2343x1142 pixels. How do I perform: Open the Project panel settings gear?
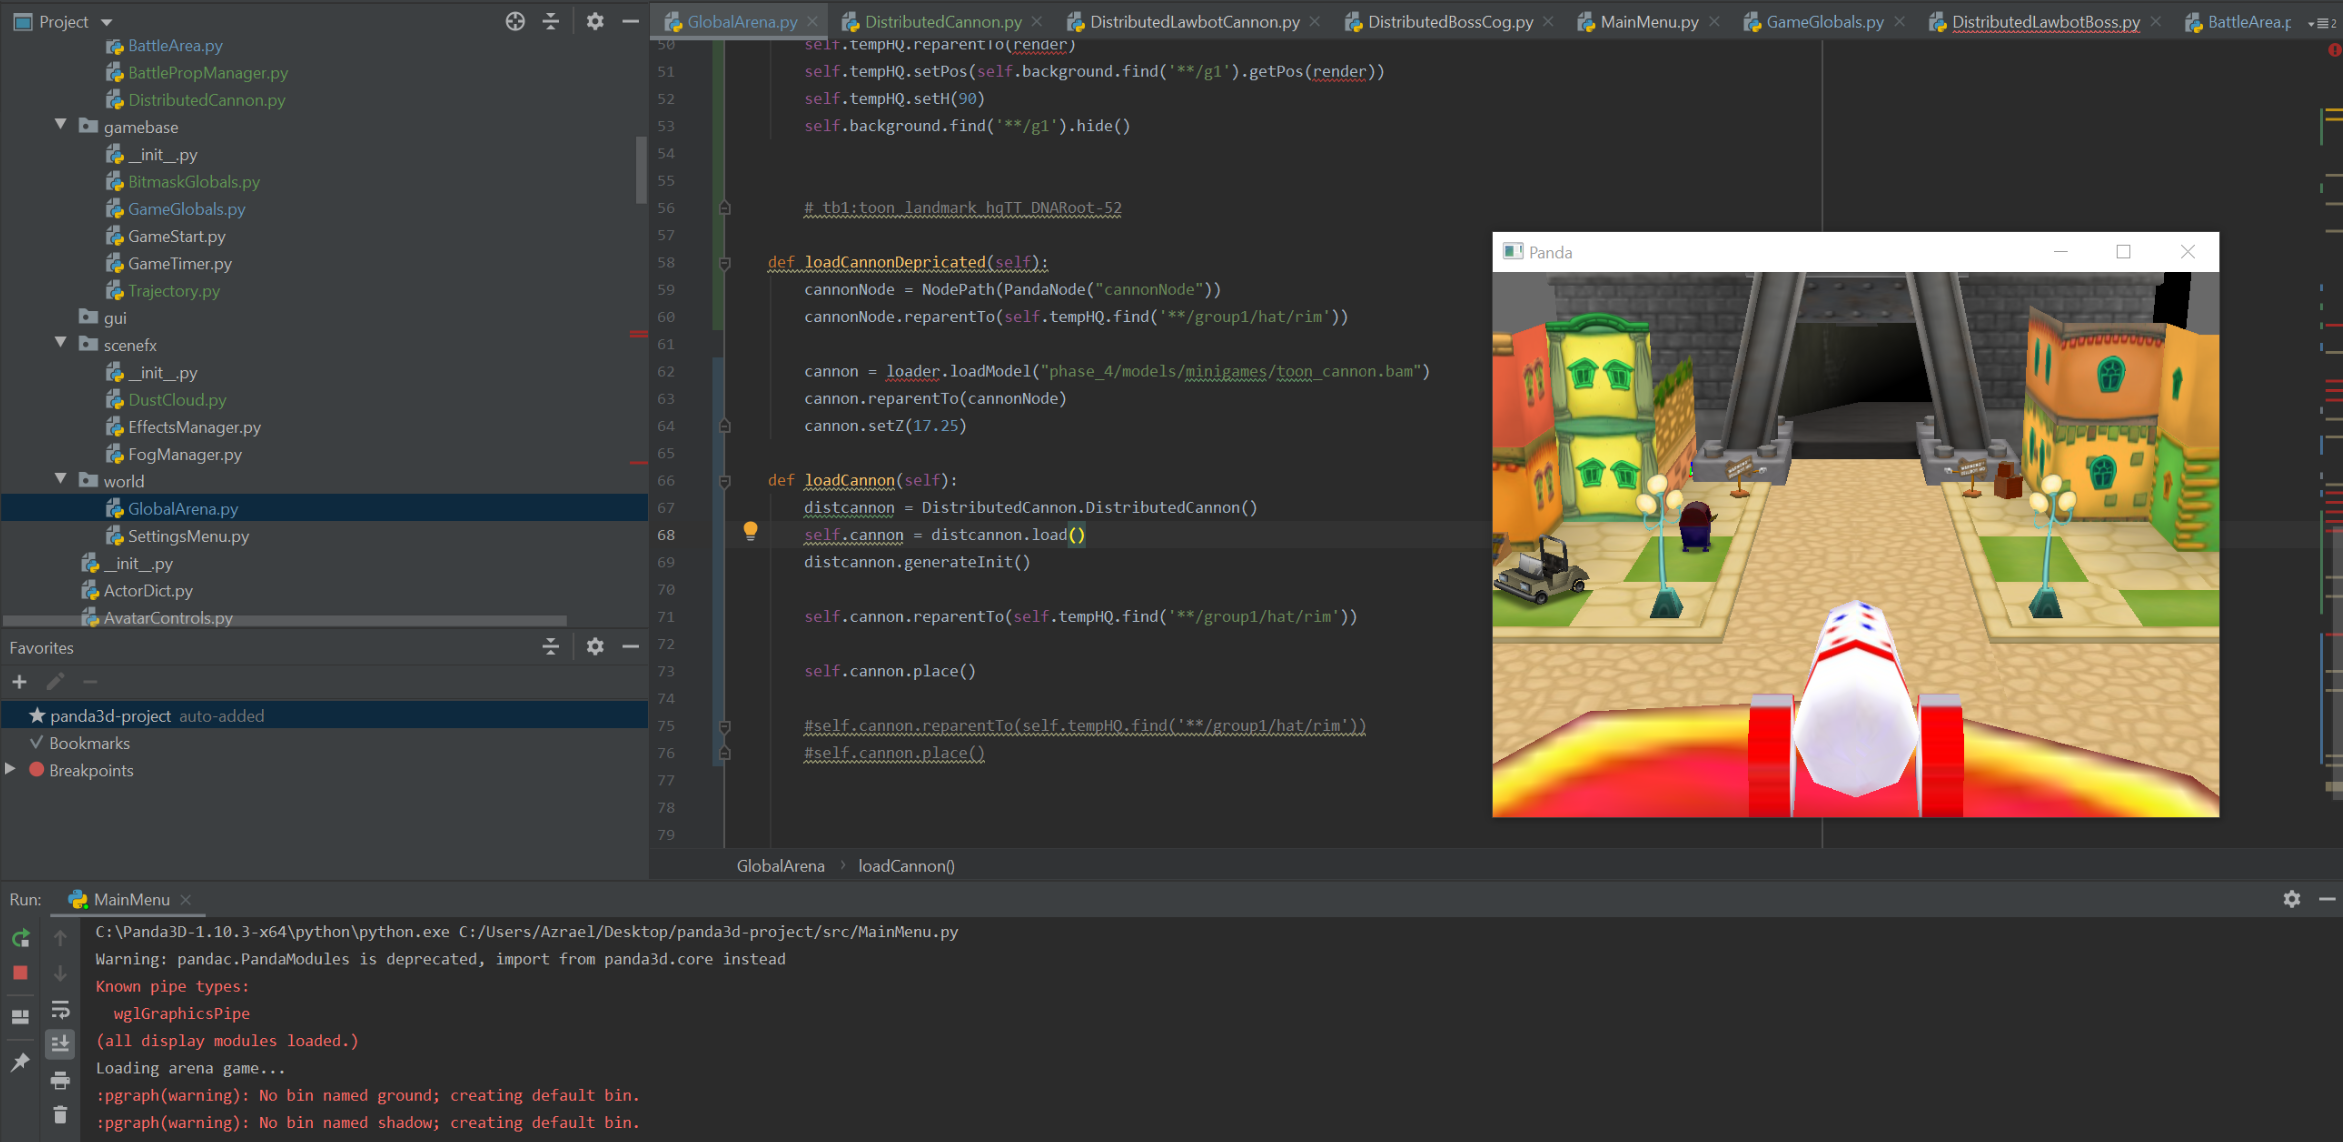click(x=595, y=21)
